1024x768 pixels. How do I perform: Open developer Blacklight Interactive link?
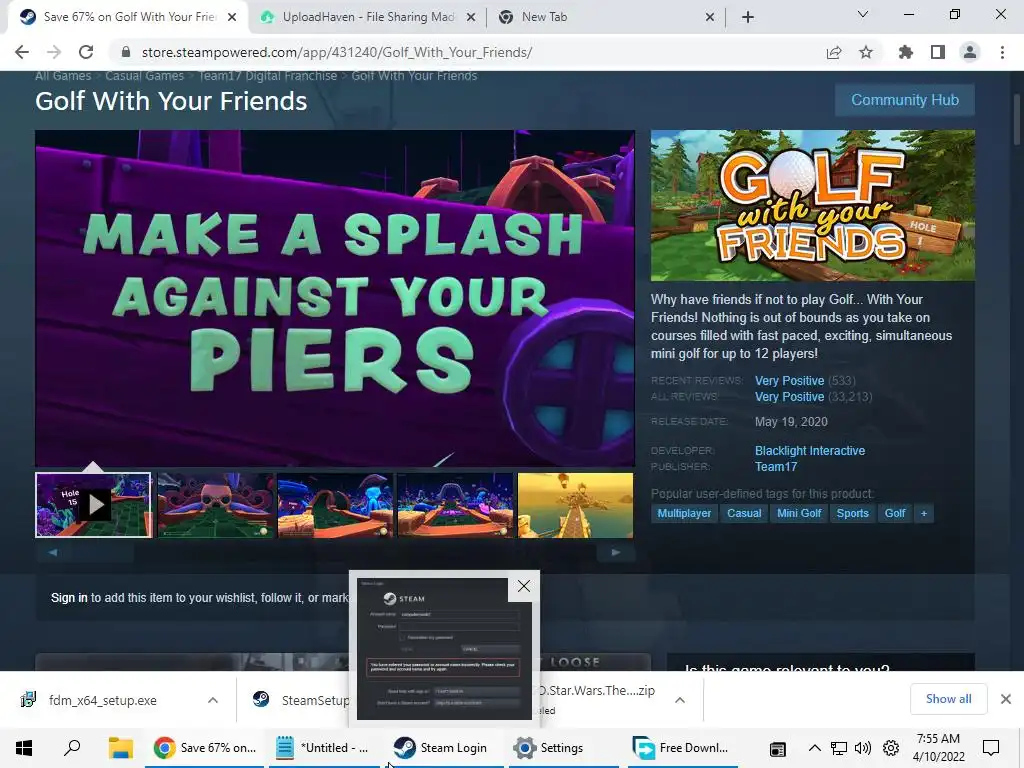click(810, 451)
